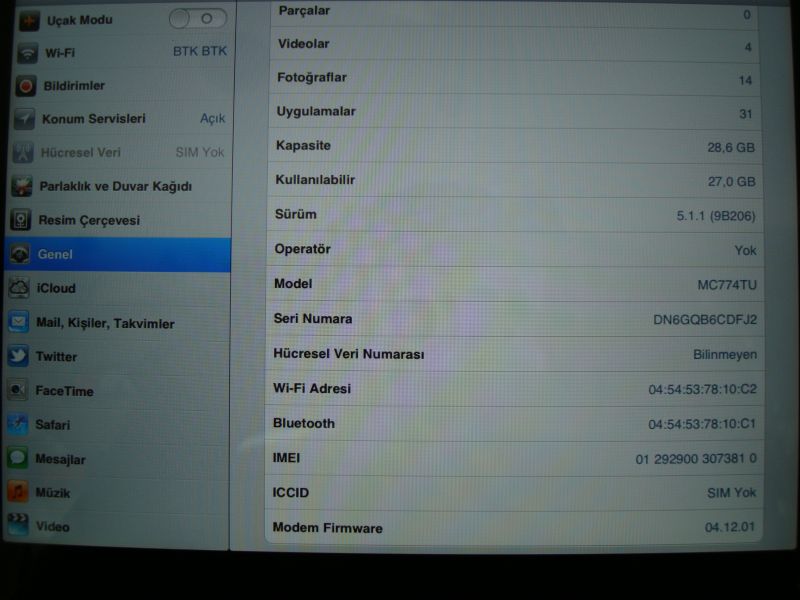The width and height of the screenshot is (800, 600).
Task: Select Genel in the sidebar
Action: tap(118, 254)
